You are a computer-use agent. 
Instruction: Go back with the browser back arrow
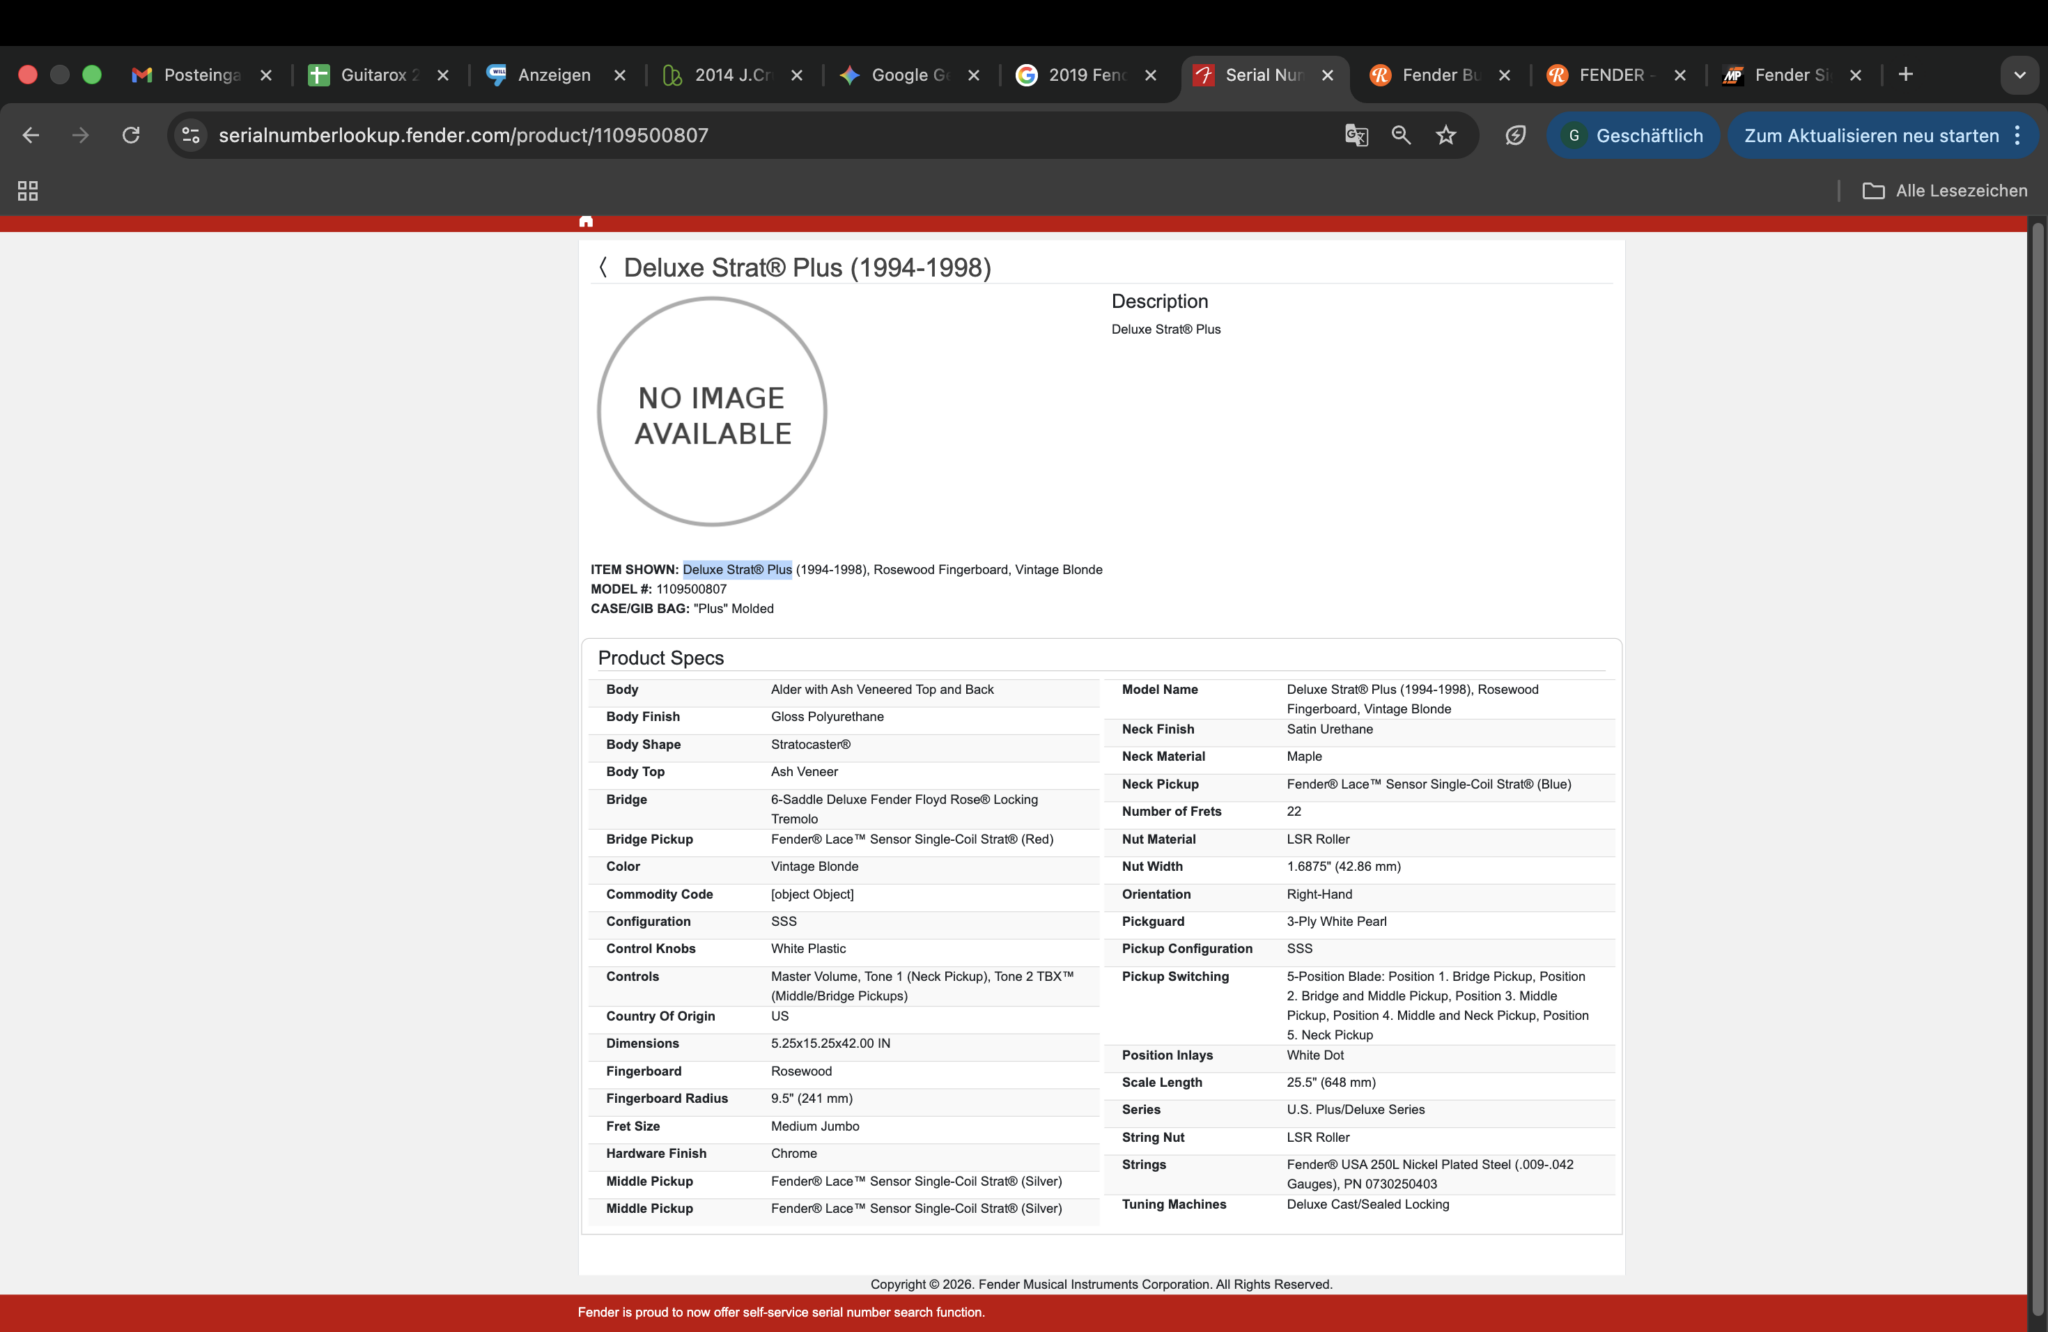point(31,135)
